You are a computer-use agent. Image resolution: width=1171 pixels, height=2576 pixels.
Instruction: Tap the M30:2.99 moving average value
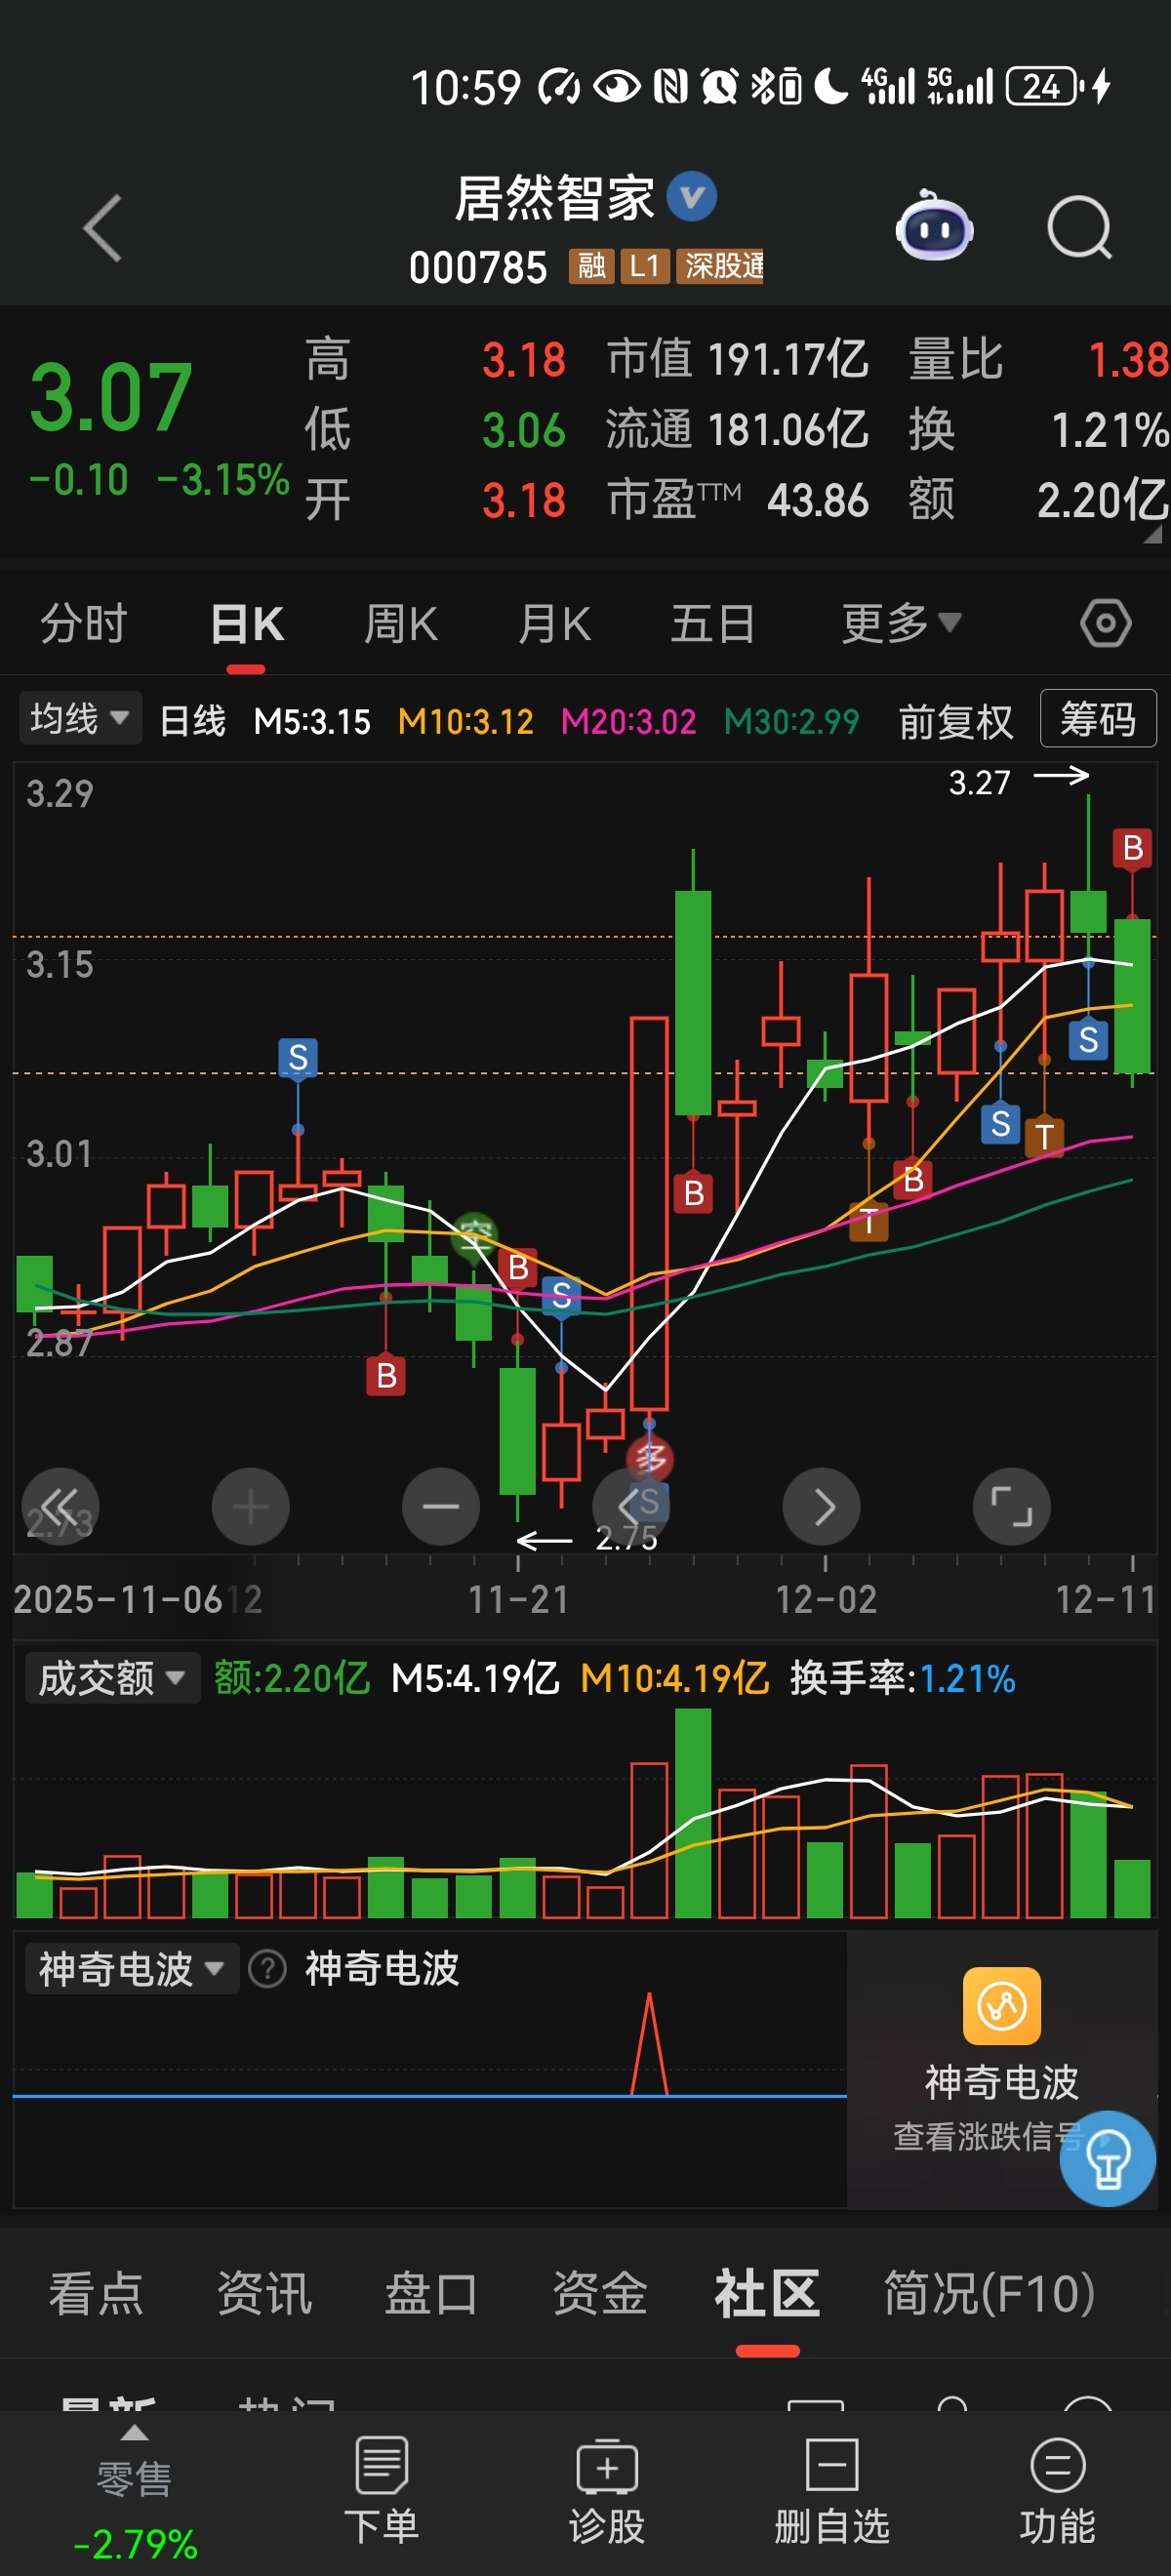tap(792, 721)
